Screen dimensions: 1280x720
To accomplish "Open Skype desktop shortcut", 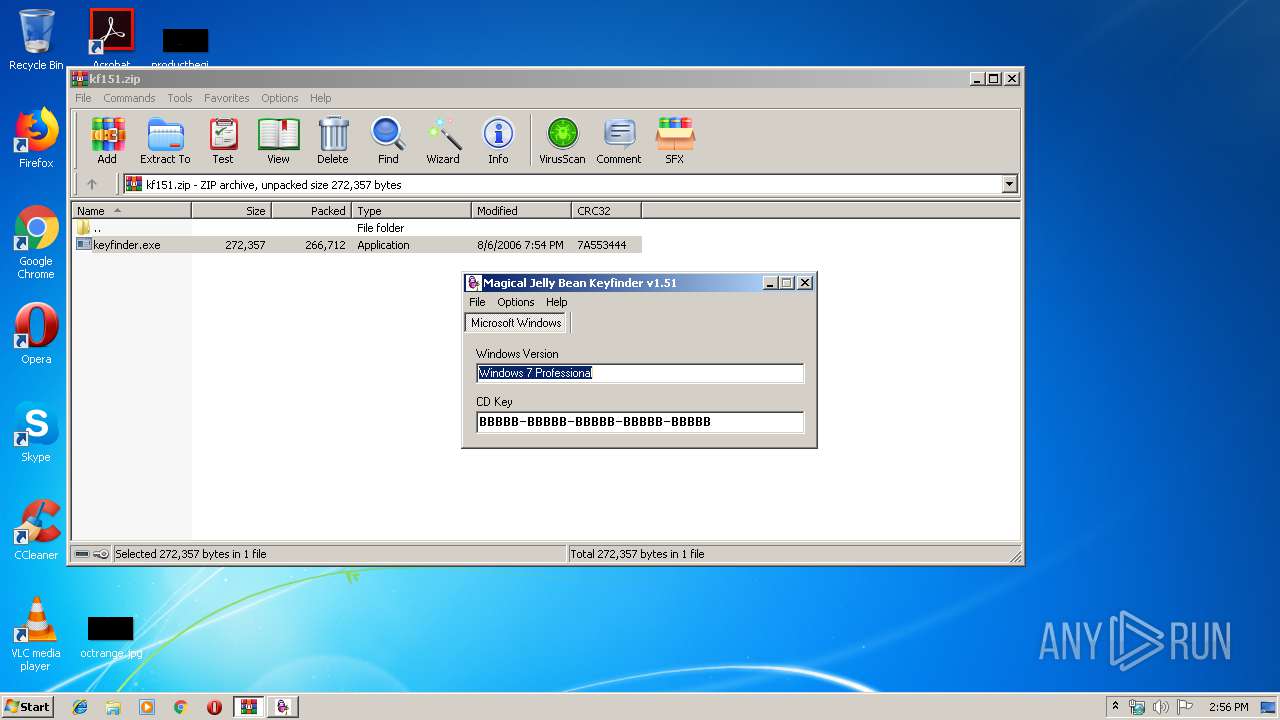I will pos(36,432).
